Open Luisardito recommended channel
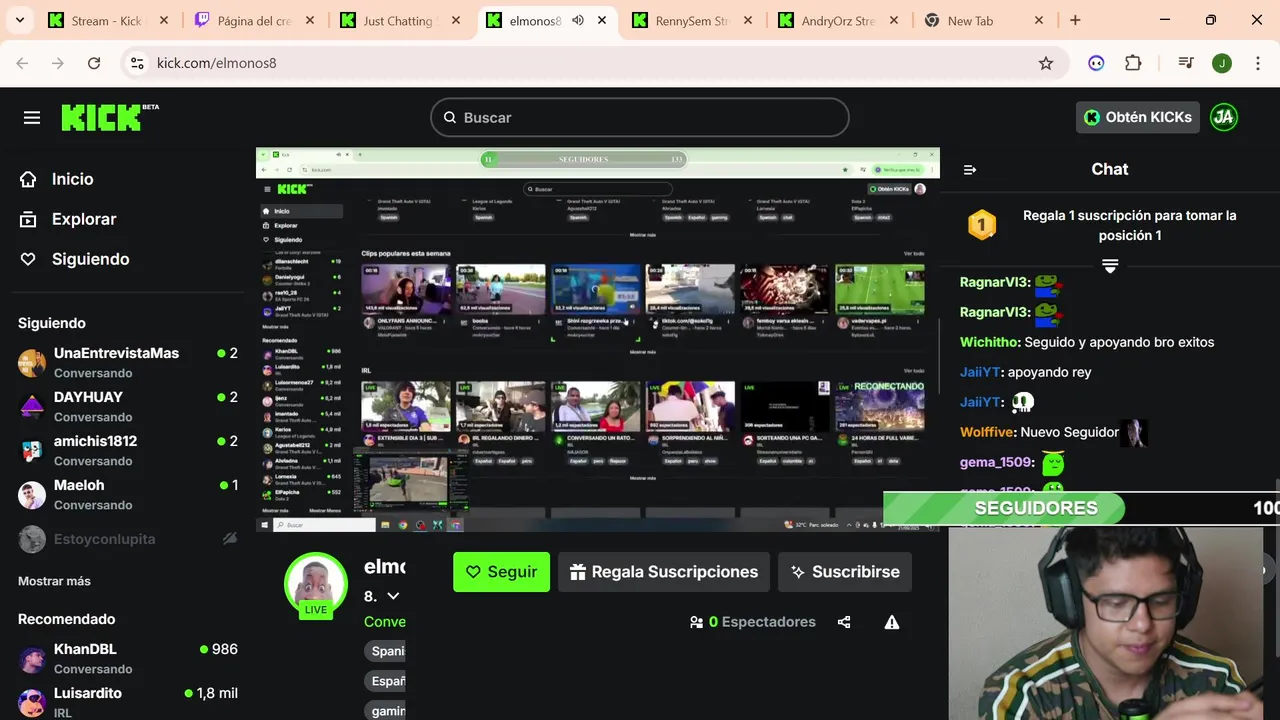 (128, 702)
